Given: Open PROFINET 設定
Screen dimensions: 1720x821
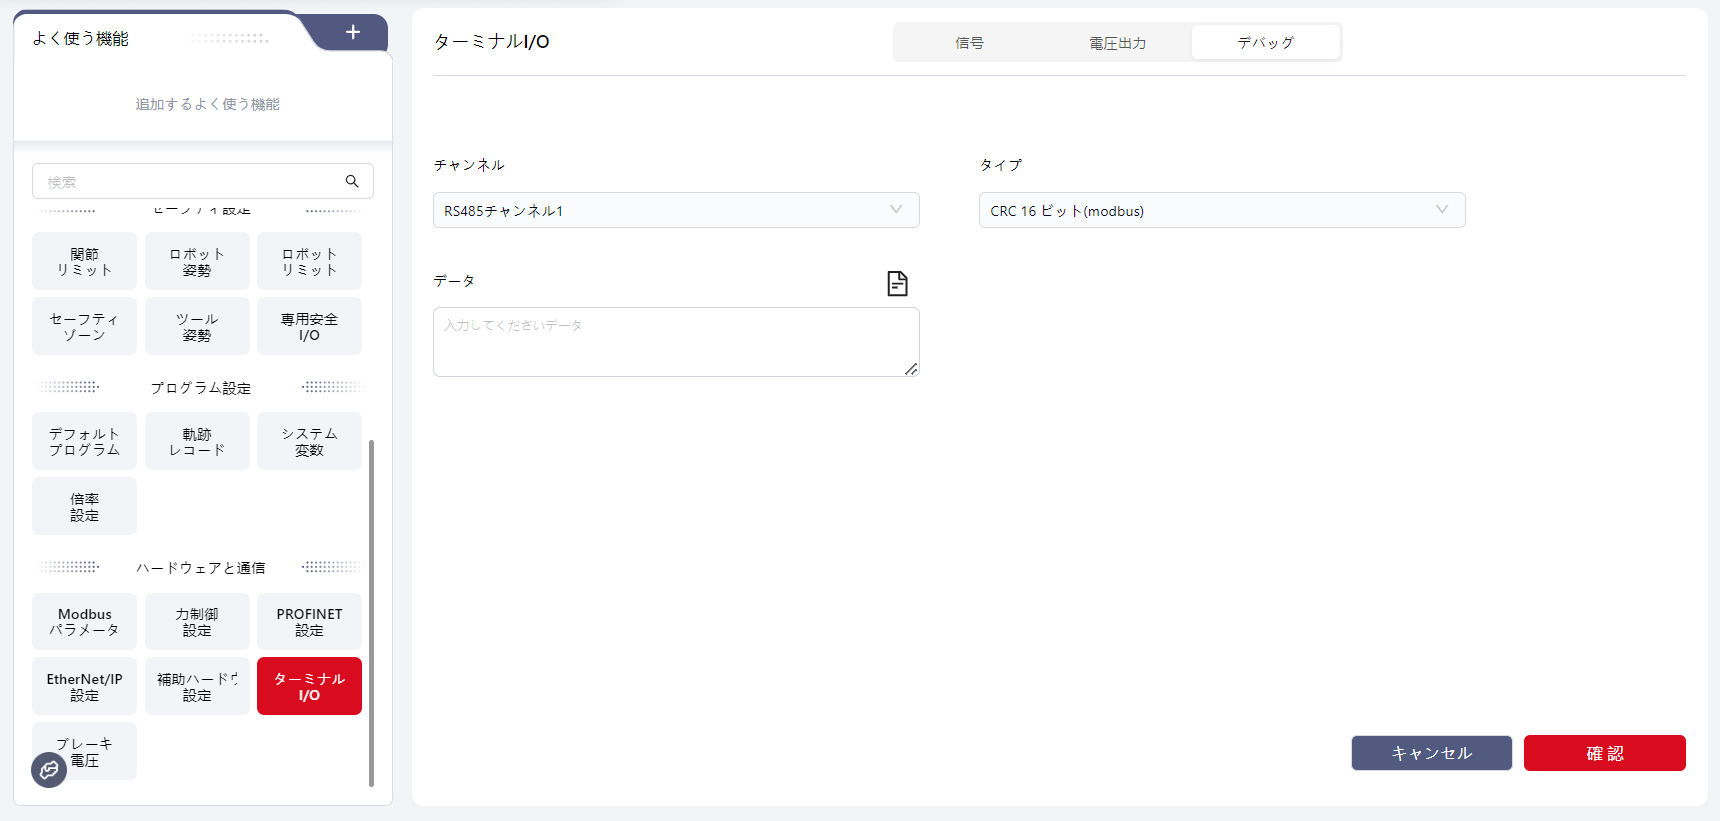Looking at the screenshot, I should tap(309, 622).
